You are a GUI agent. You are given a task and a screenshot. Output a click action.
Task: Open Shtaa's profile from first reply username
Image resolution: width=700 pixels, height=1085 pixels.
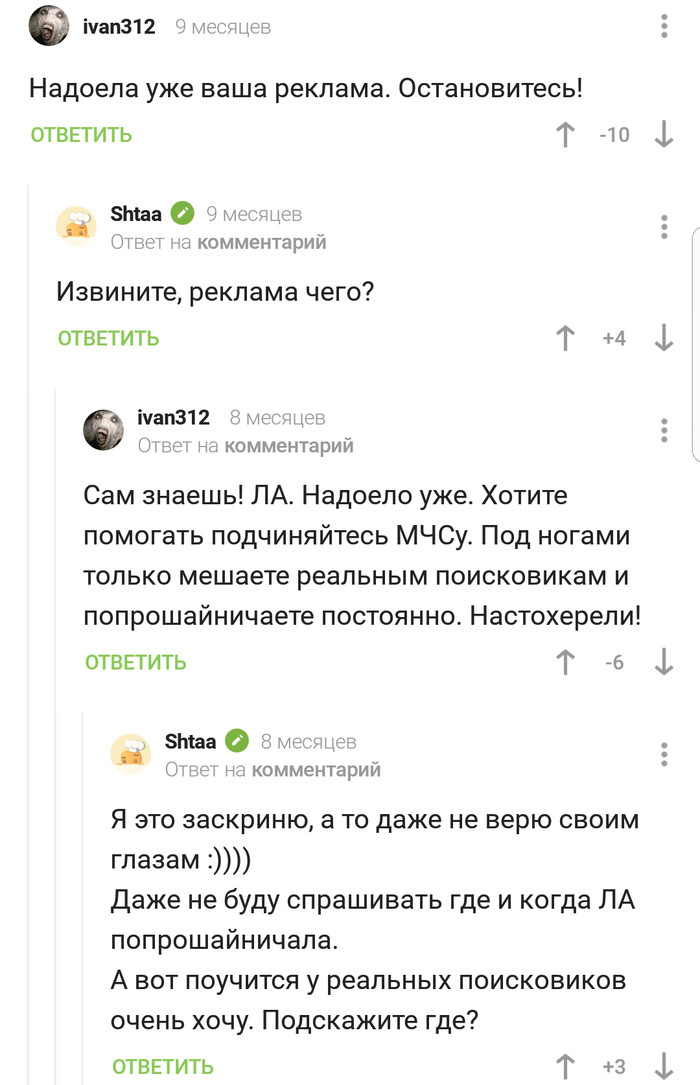[x=135, y=214]
